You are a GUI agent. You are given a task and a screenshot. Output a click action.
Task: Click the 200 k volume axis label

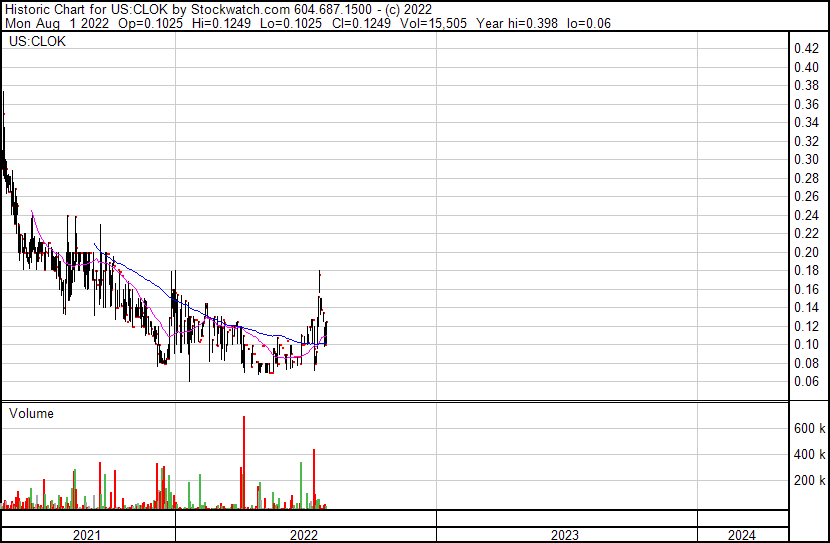[x=810, y=480]
